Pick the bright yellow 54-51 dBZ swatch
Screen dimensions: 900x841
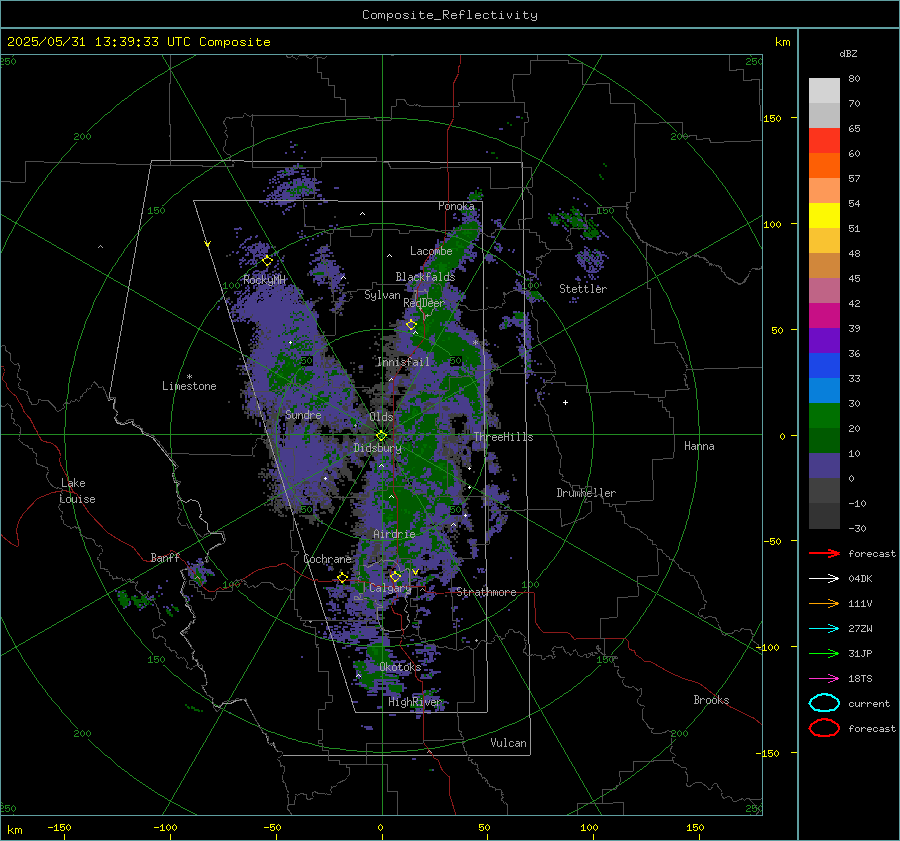coord(824,216)
